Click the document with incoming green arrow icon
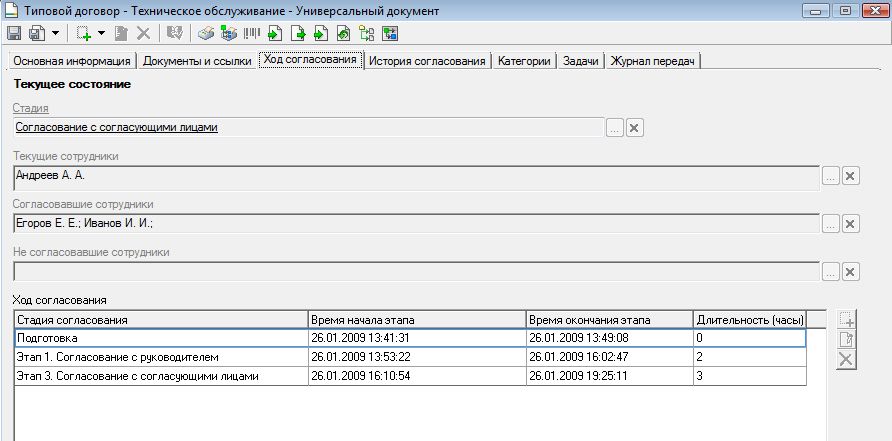The width and height of the screenshot is (892, 441). (275, 34)
